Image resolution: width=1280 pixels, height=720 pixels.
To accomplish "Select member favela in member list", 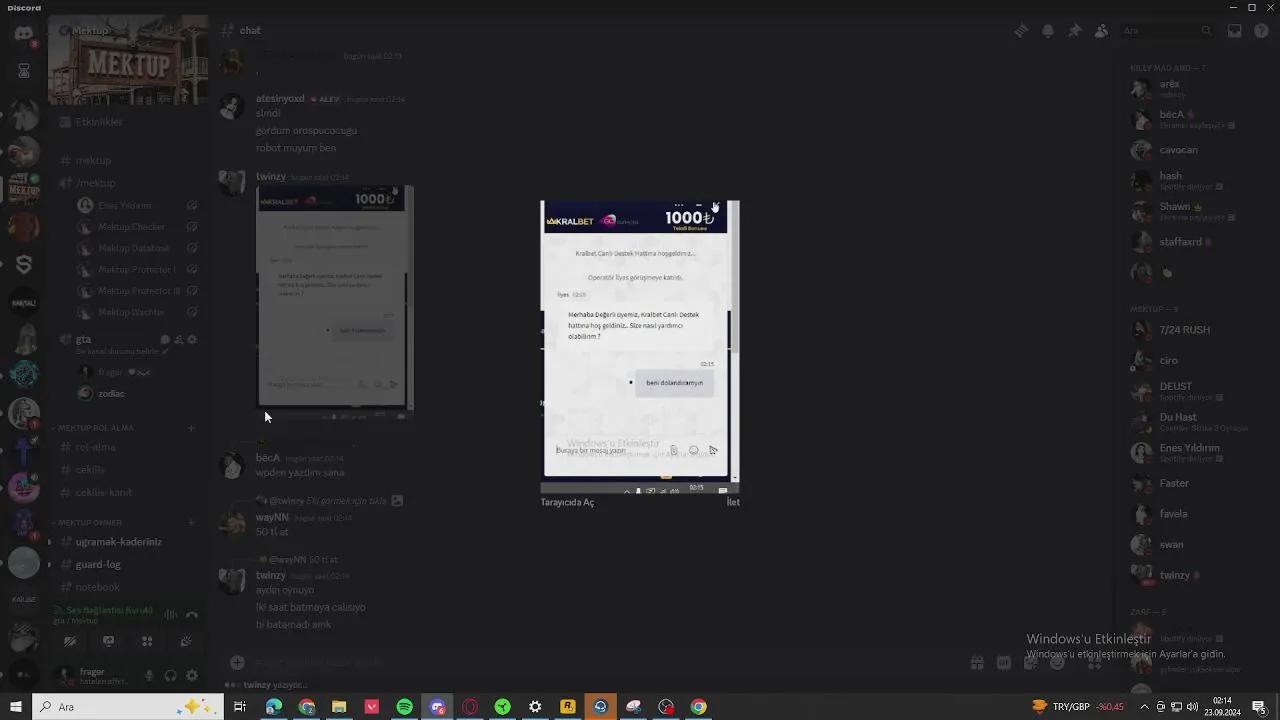I will point(1190,514).
